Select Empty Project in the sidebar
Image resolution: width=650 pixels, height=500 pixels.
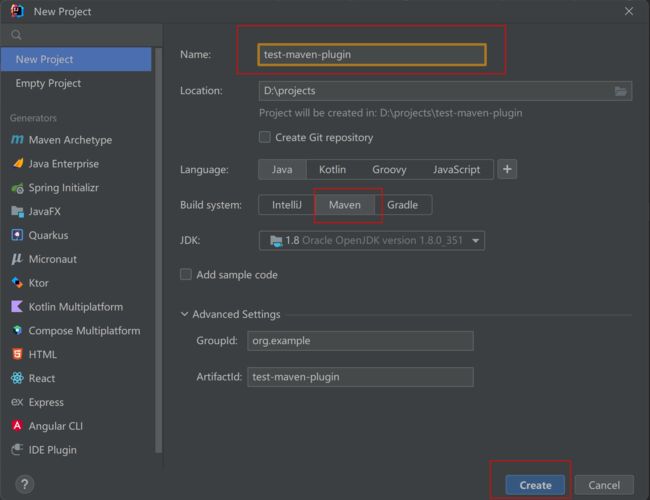tap(76, 83)
